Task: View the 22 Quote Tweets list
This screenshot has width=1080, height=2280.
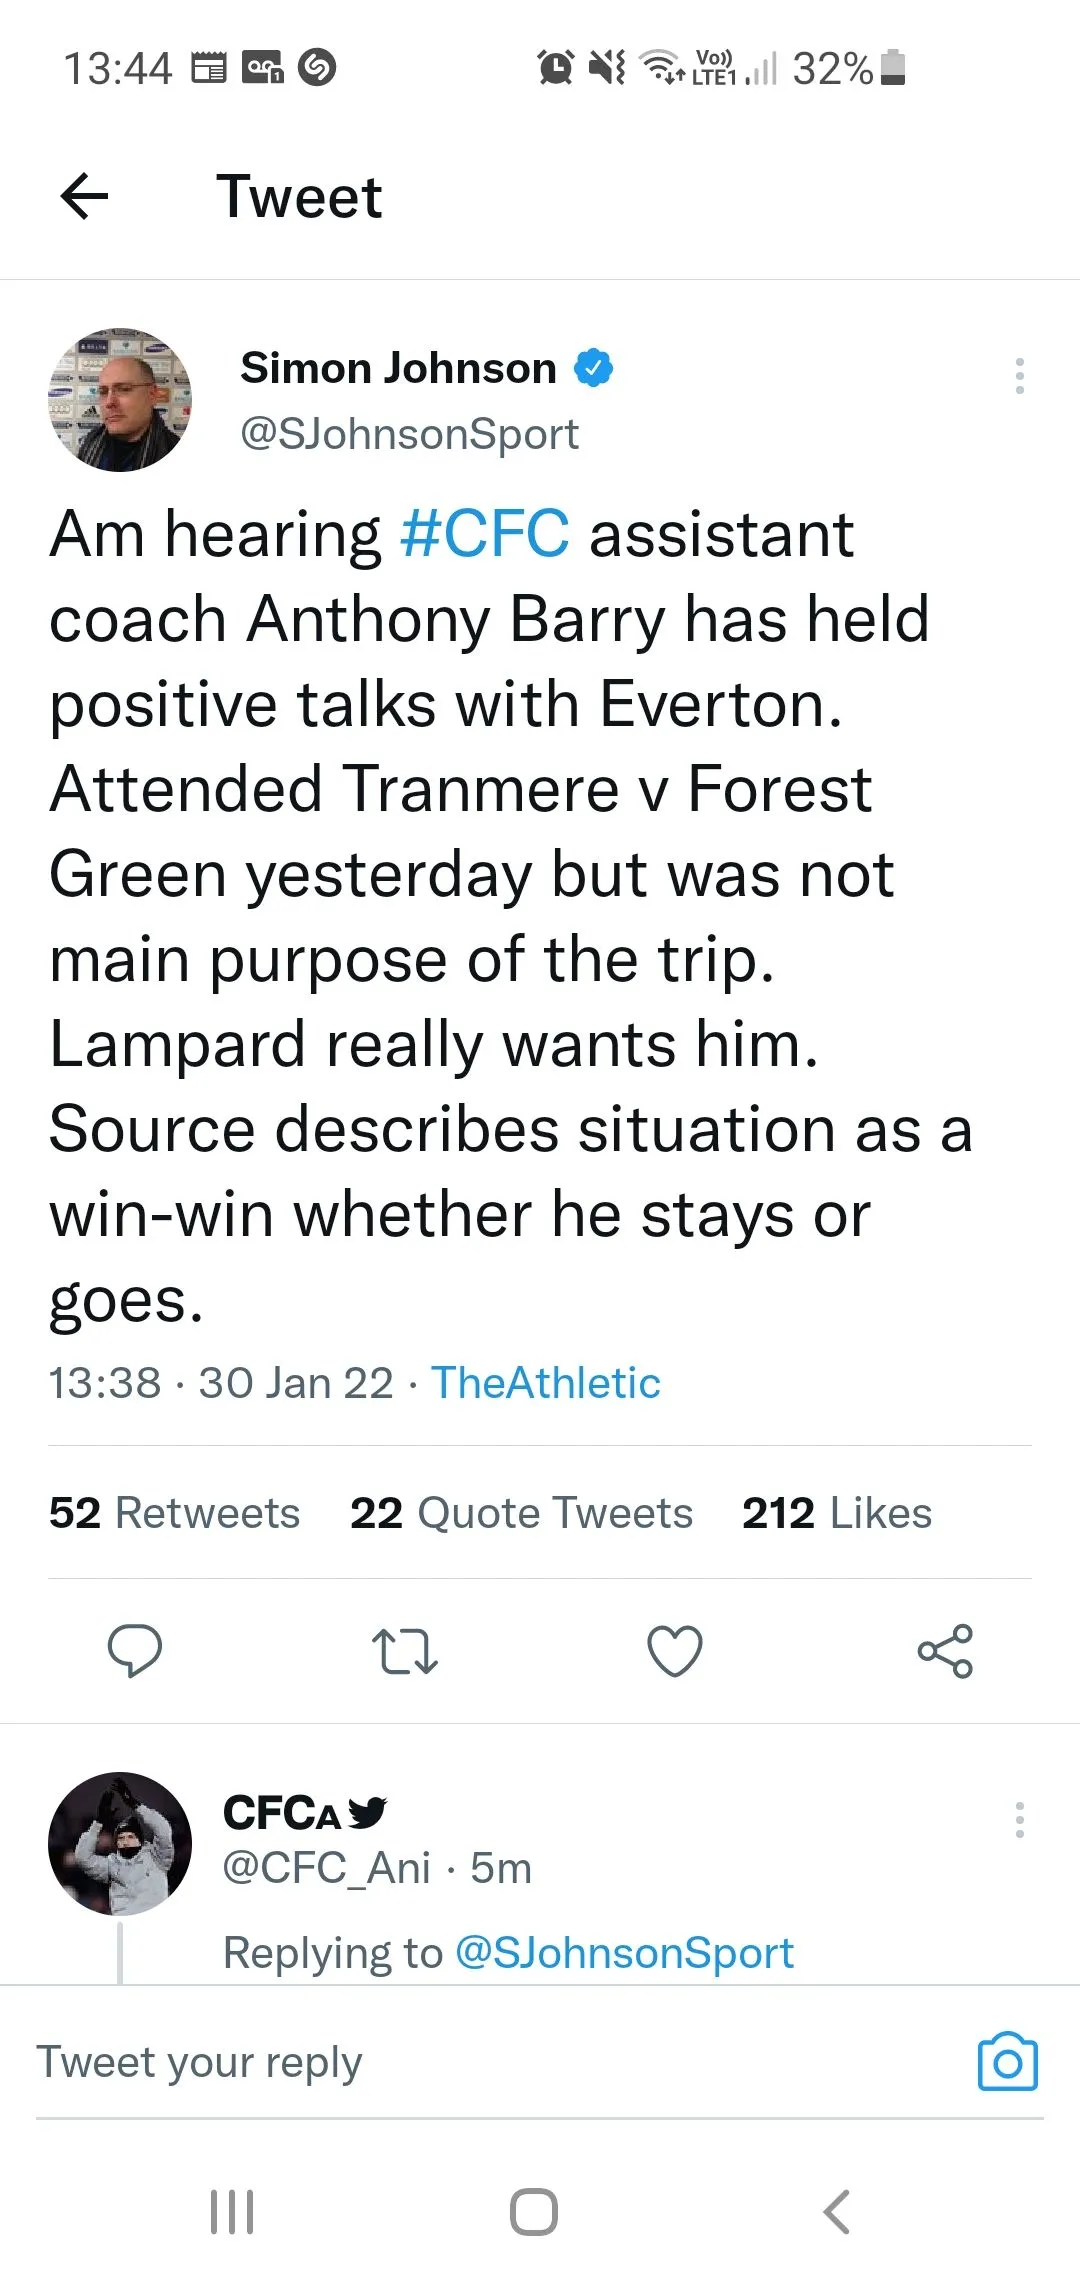Action: tap(521, 1513)
